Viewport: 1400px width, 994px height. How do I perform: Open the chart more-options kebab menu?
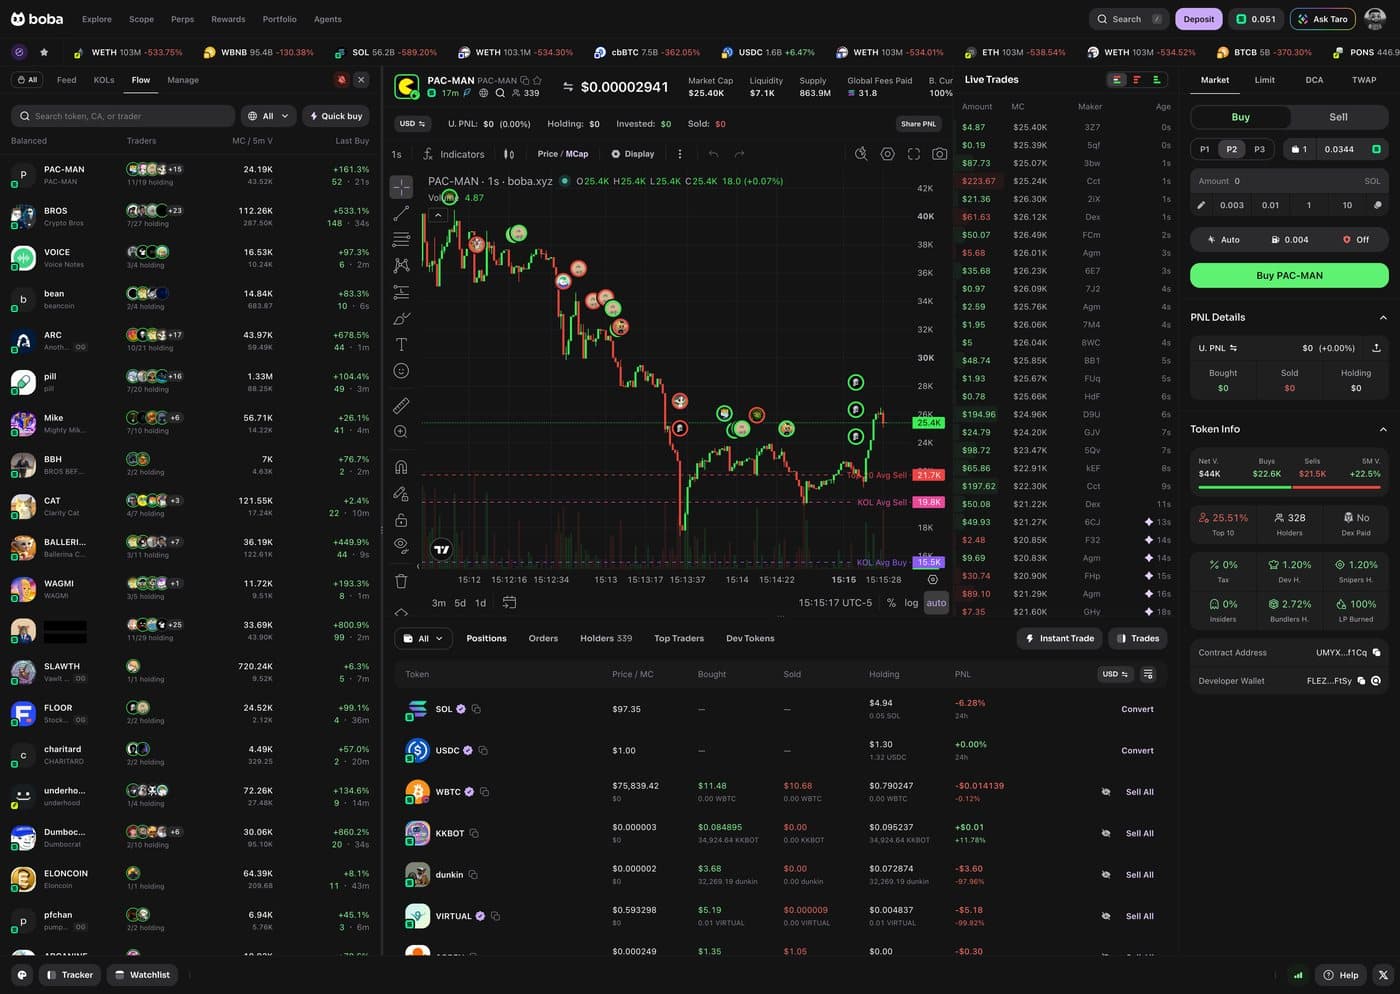tap(680, 154)
